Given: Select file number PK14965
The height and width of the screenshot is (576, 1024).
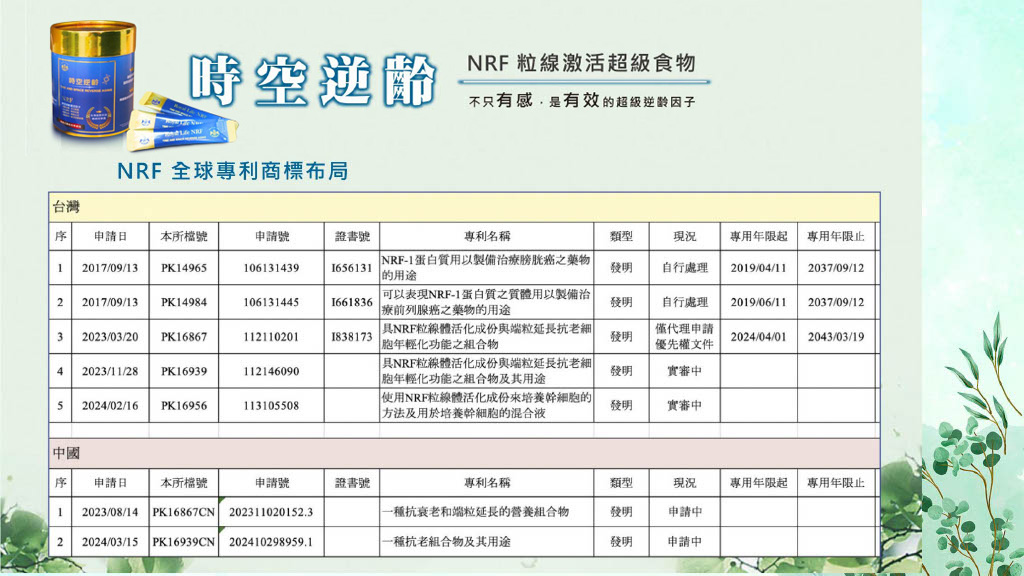Looking at the screenshot, I should click(x=184, y=268).
